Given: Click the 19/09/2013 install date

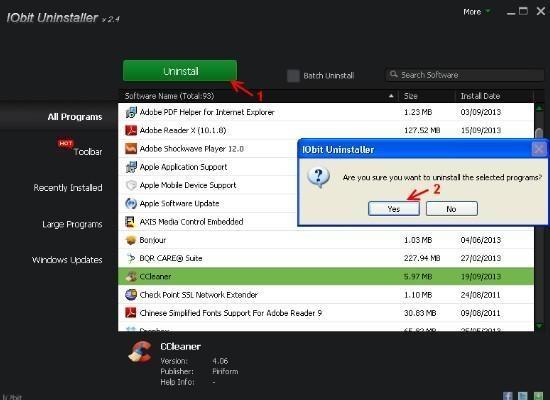Looking at the screenshot, I should pyautogui.click(x=481, y=276).
